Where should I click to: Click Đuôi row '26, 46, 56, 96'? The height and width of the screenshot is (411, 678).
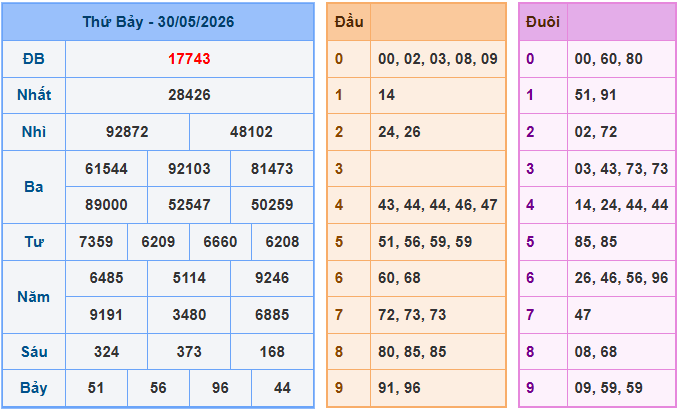click(x=621, y=278)
